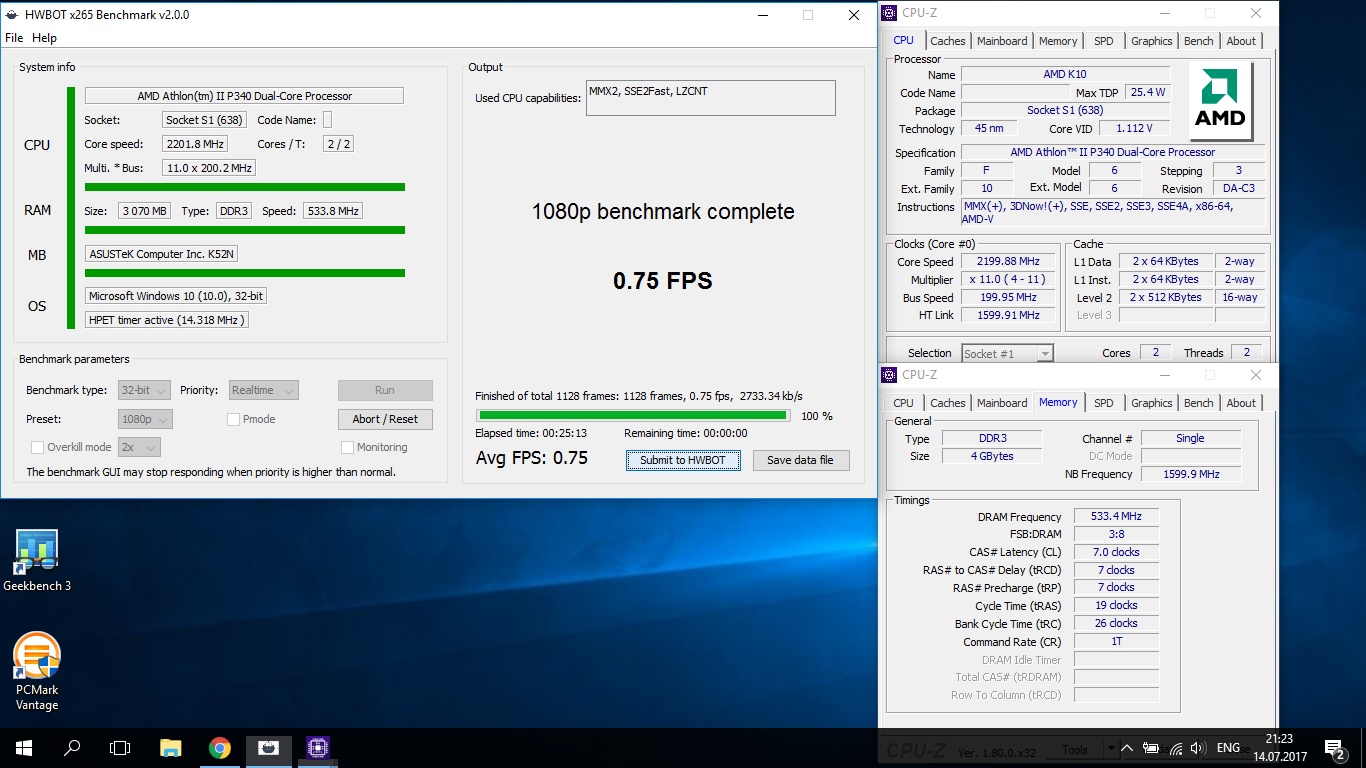Click Save data file button
Image resolution: width=1366 pixels, height=768 pixels.
coord(800,460)
